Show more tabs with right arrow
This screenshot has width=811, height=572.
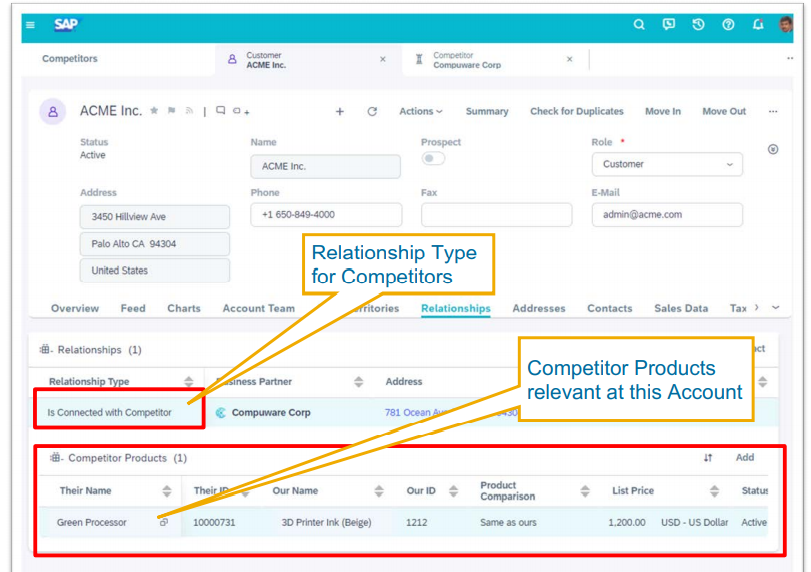(x=757, y=307)
